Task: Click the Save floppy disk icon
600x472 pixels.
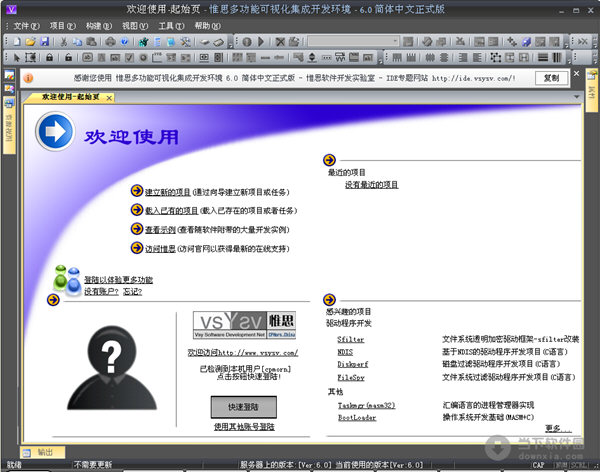Action: pyautogui.click(x=45, y=41)
